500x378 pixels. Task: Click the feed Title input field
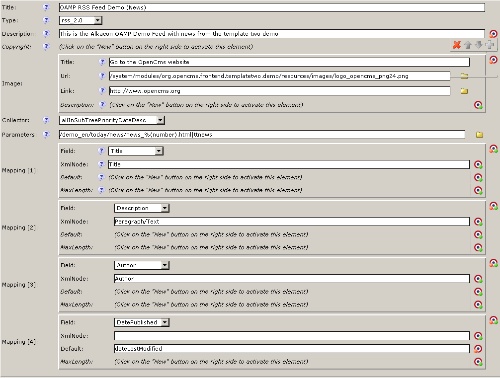pyautogui.click(x=272, y=7)
